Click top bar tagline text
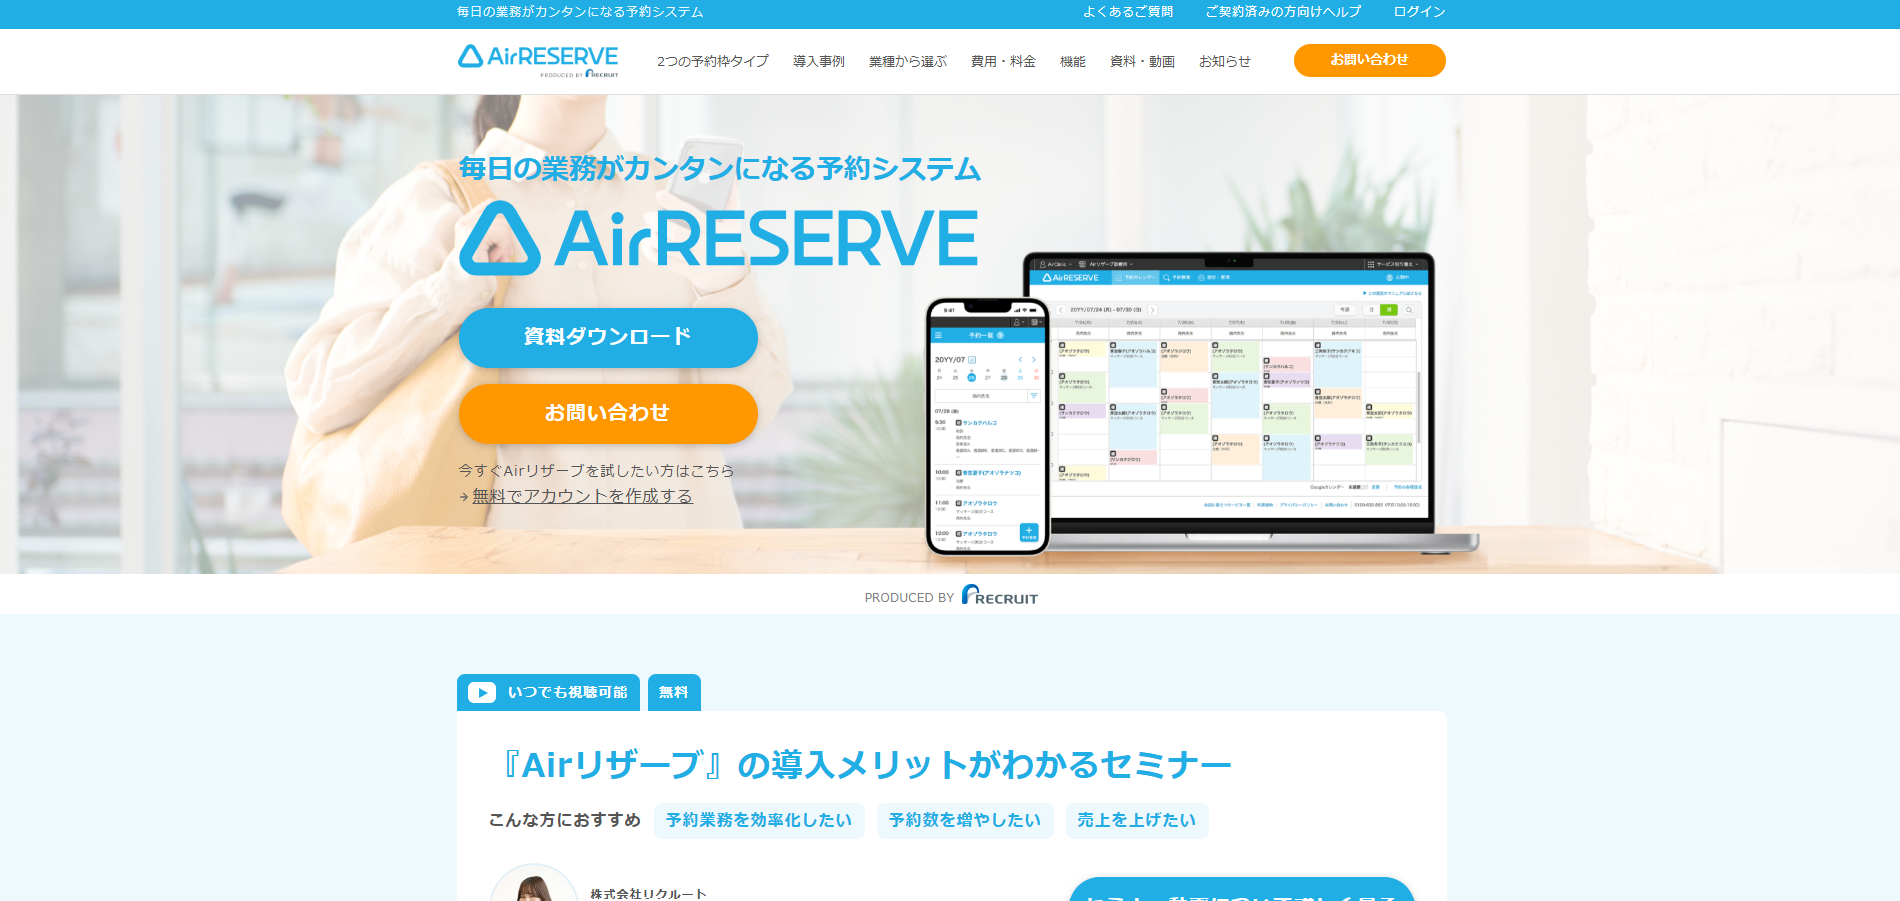This screenshot has width=1900, height=901. (x=580, y=12)
